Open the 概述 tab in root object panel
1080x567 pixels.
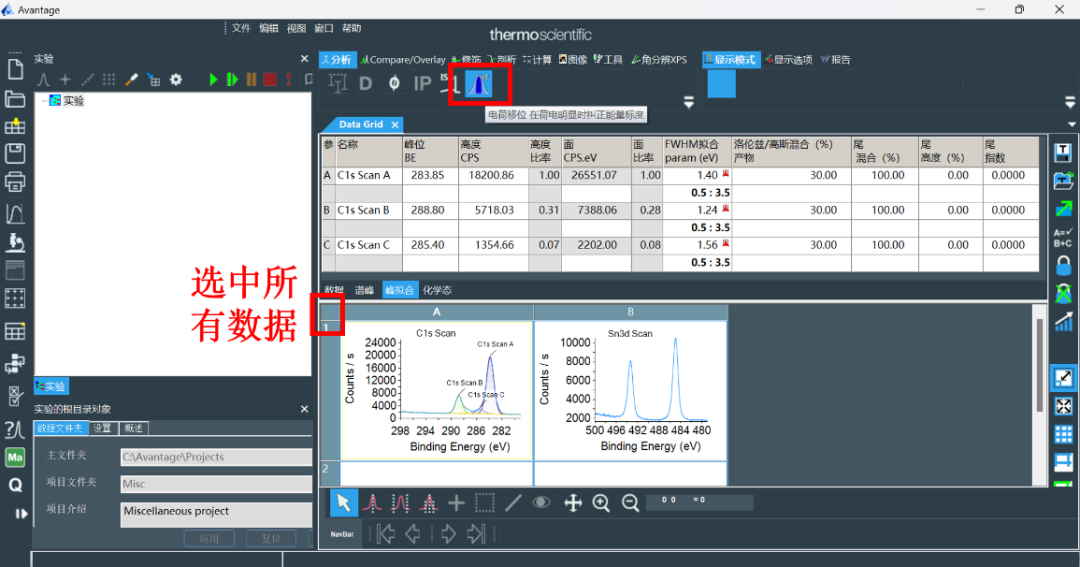133,428
